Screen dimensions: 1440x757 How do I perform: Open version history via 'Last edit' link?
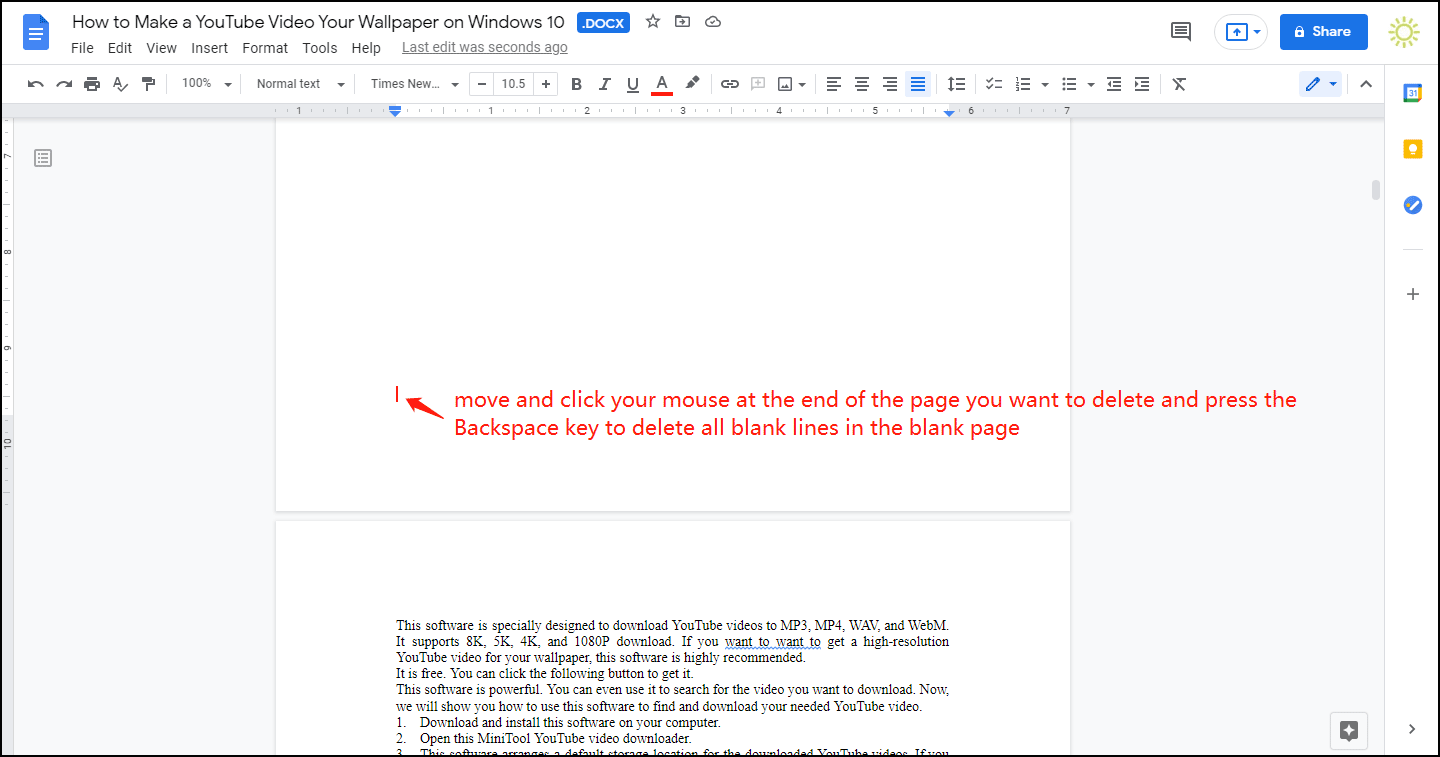(x=484, y=47)
